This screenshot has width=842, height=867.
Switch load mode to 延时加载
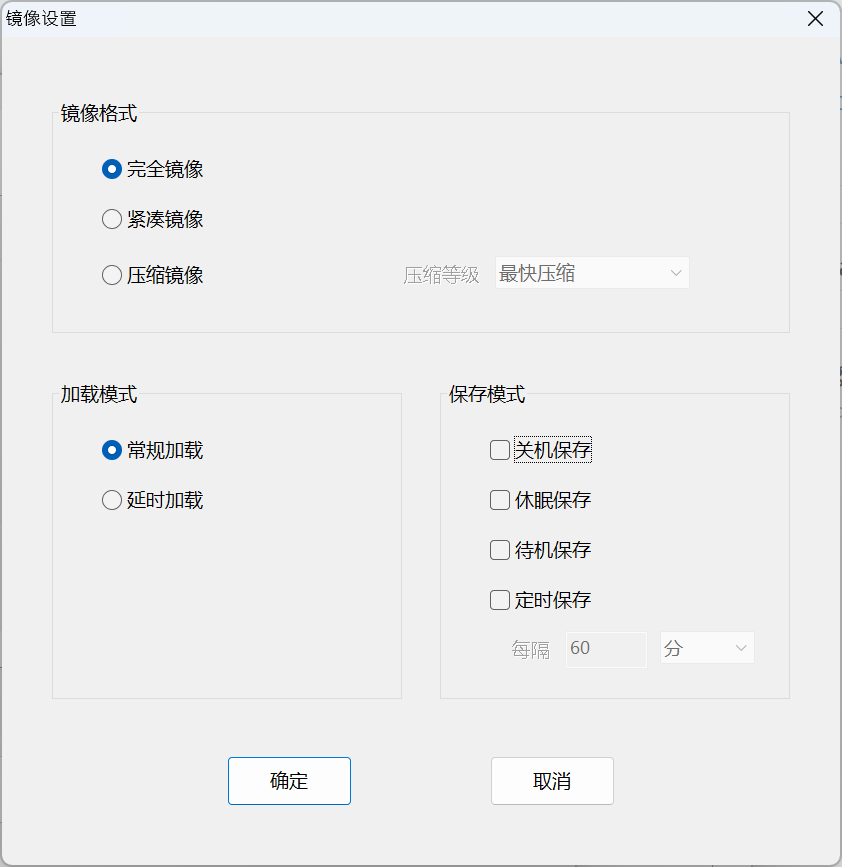(x=112, y=500)
